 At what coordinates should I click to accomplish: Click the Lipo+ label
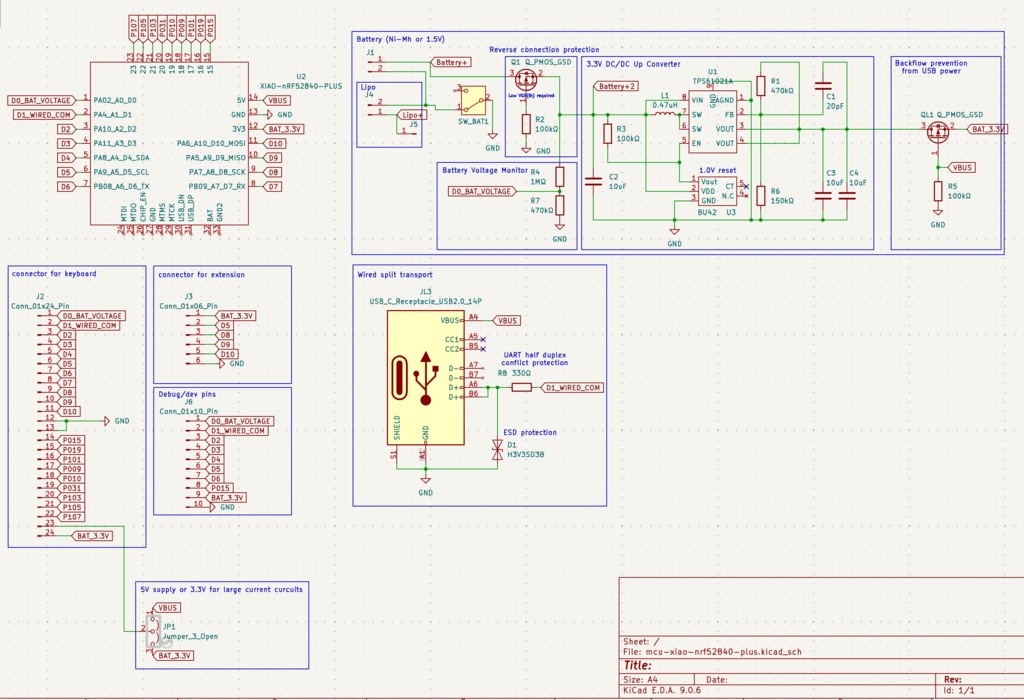point(411,114)
